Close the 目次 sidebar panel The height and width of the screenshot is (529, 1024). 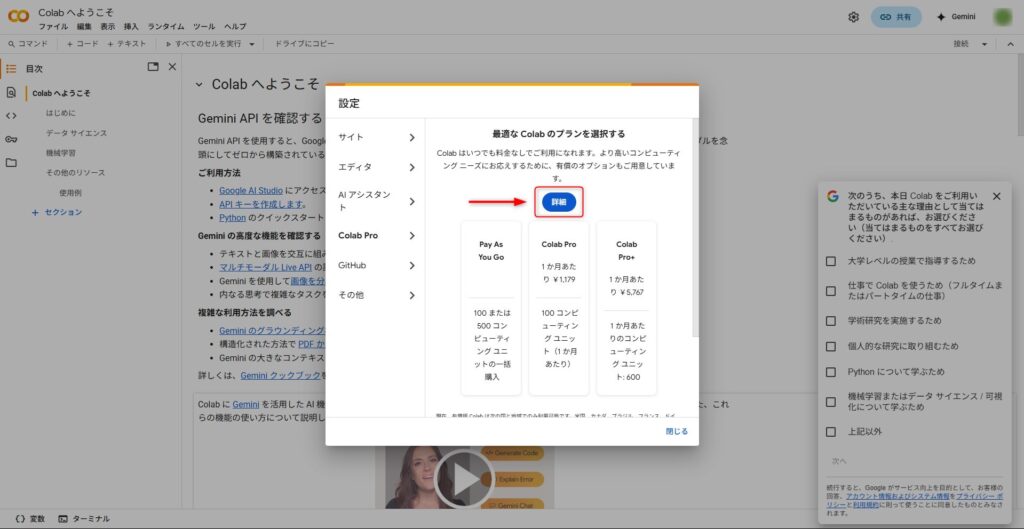[x=172, y=67]
